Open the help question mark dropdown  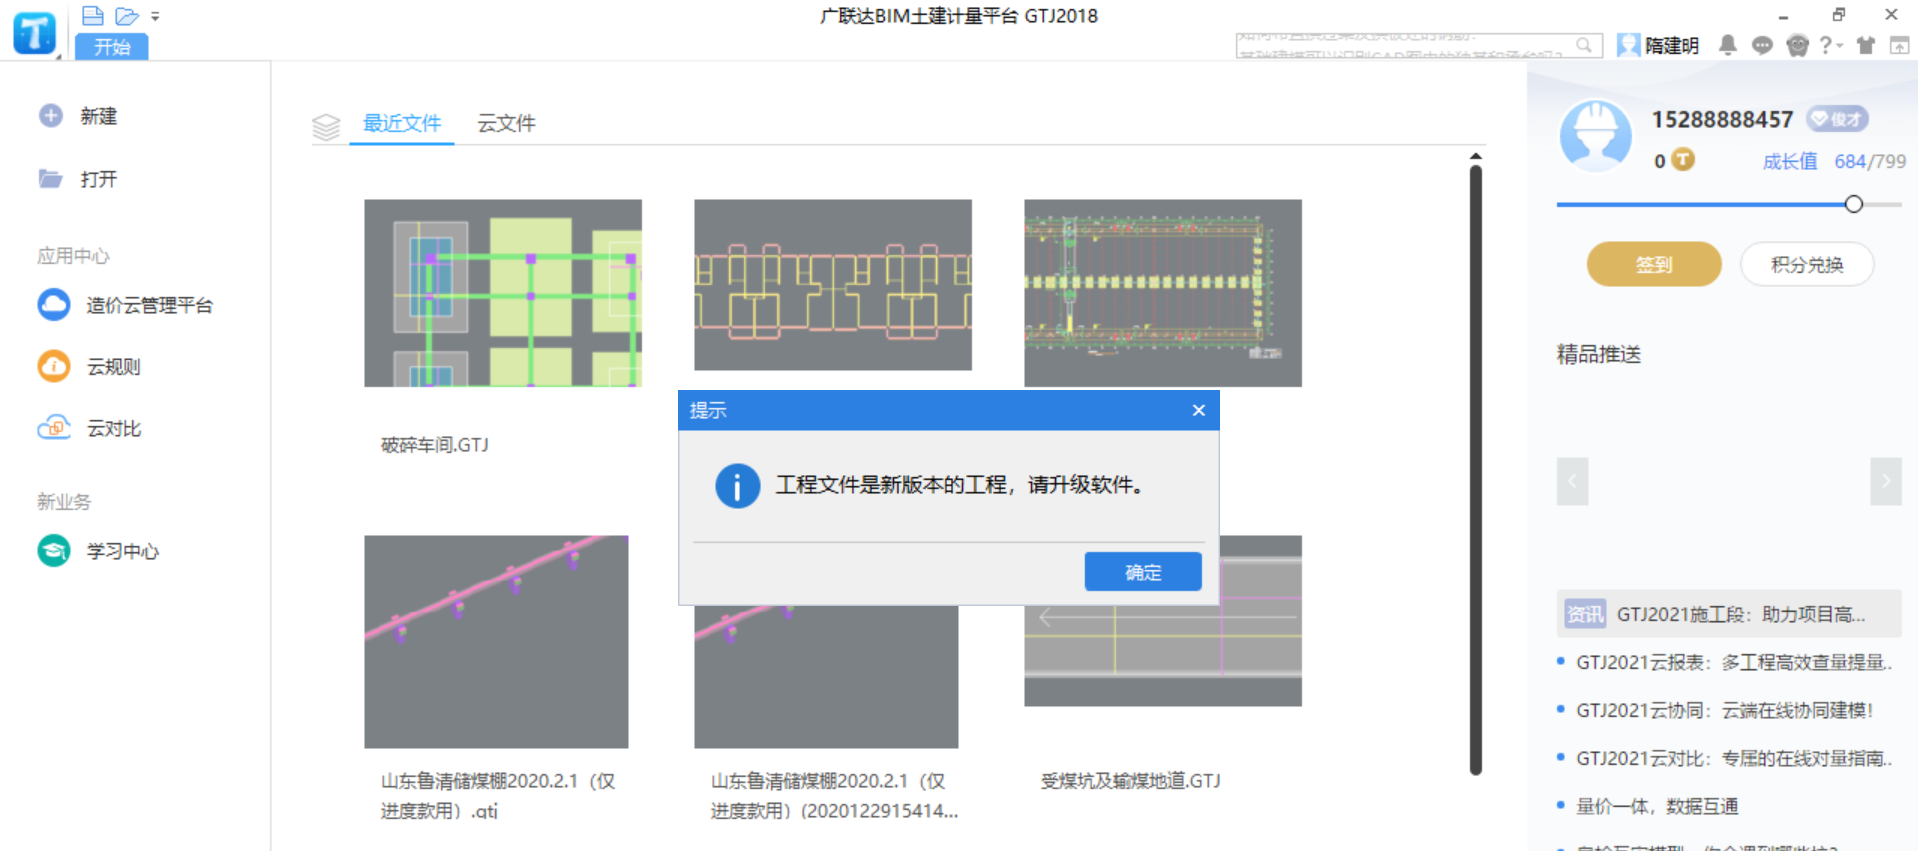(x=1831, y=45)
